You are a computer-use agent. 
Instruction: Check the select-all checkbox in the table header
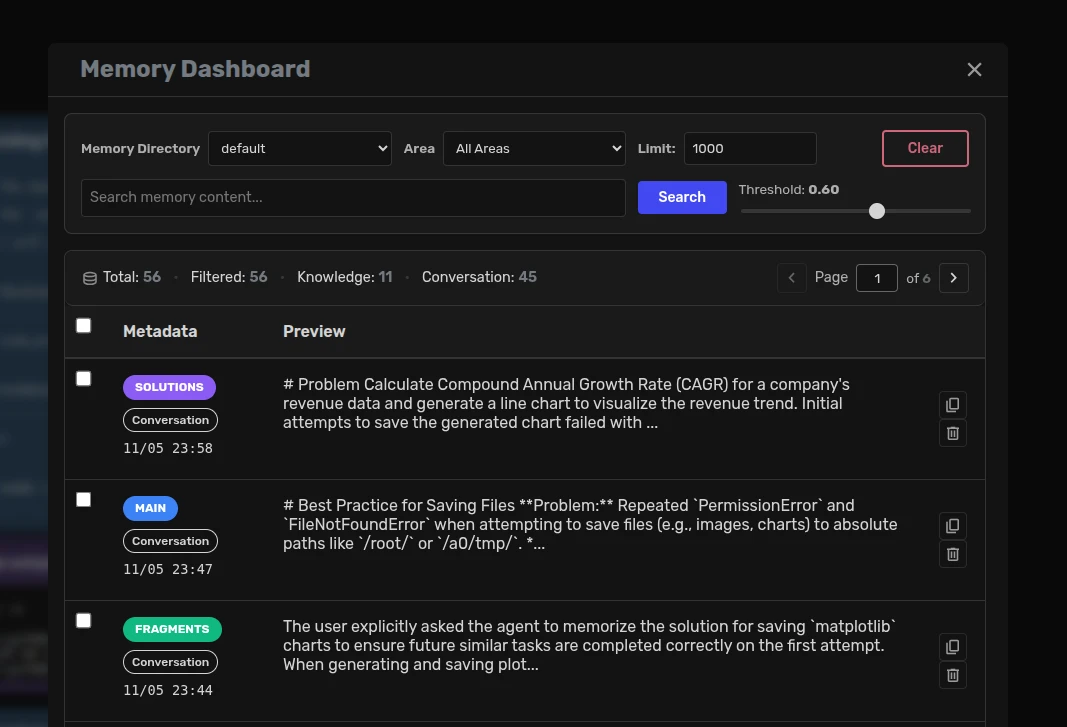coord(83,325)
